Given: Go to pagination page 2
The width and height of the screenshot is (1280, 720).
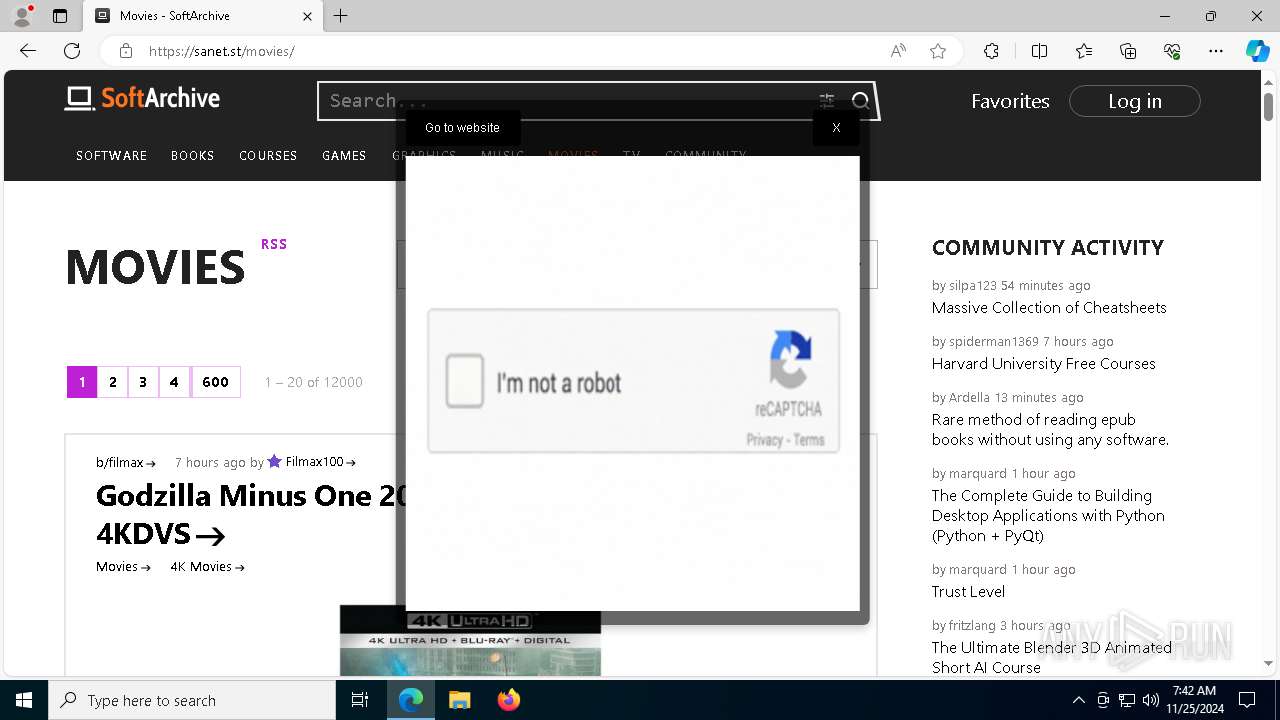Looking at the screenshot, I should [x=113, y=382].
